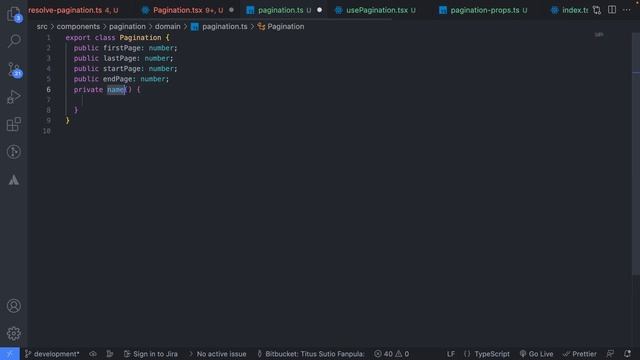Click the remote window indicator in status bar
This screenshot has width=640, height=360.
point(10,354)
